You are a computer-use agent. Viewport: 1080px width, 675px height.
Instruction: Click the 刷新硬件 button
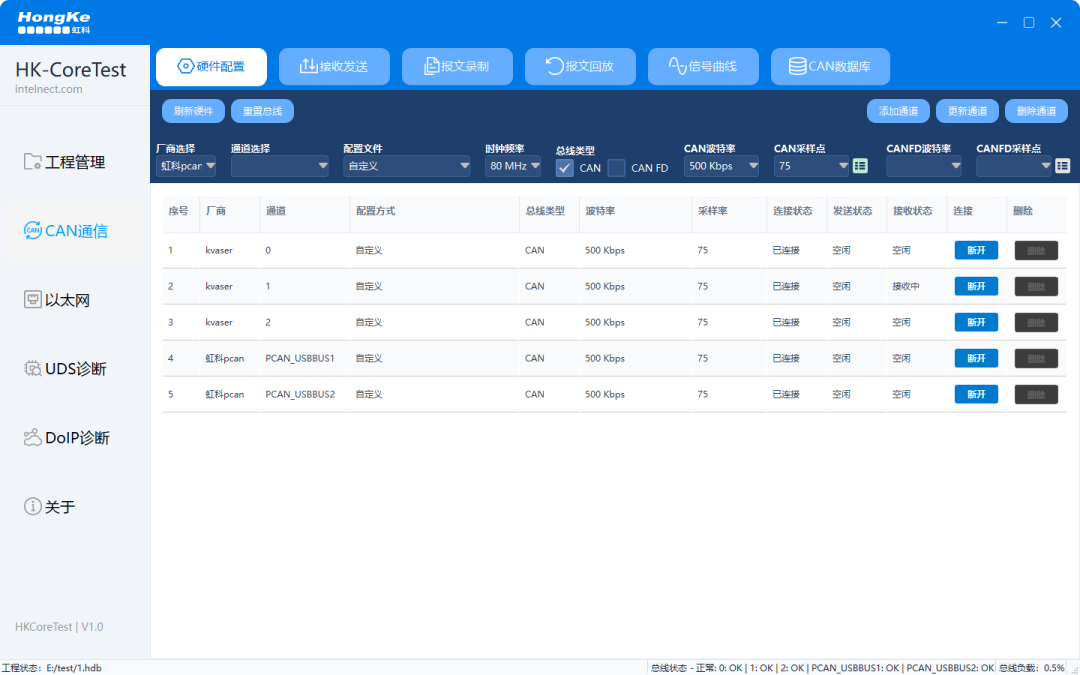(x=194, y=111)
